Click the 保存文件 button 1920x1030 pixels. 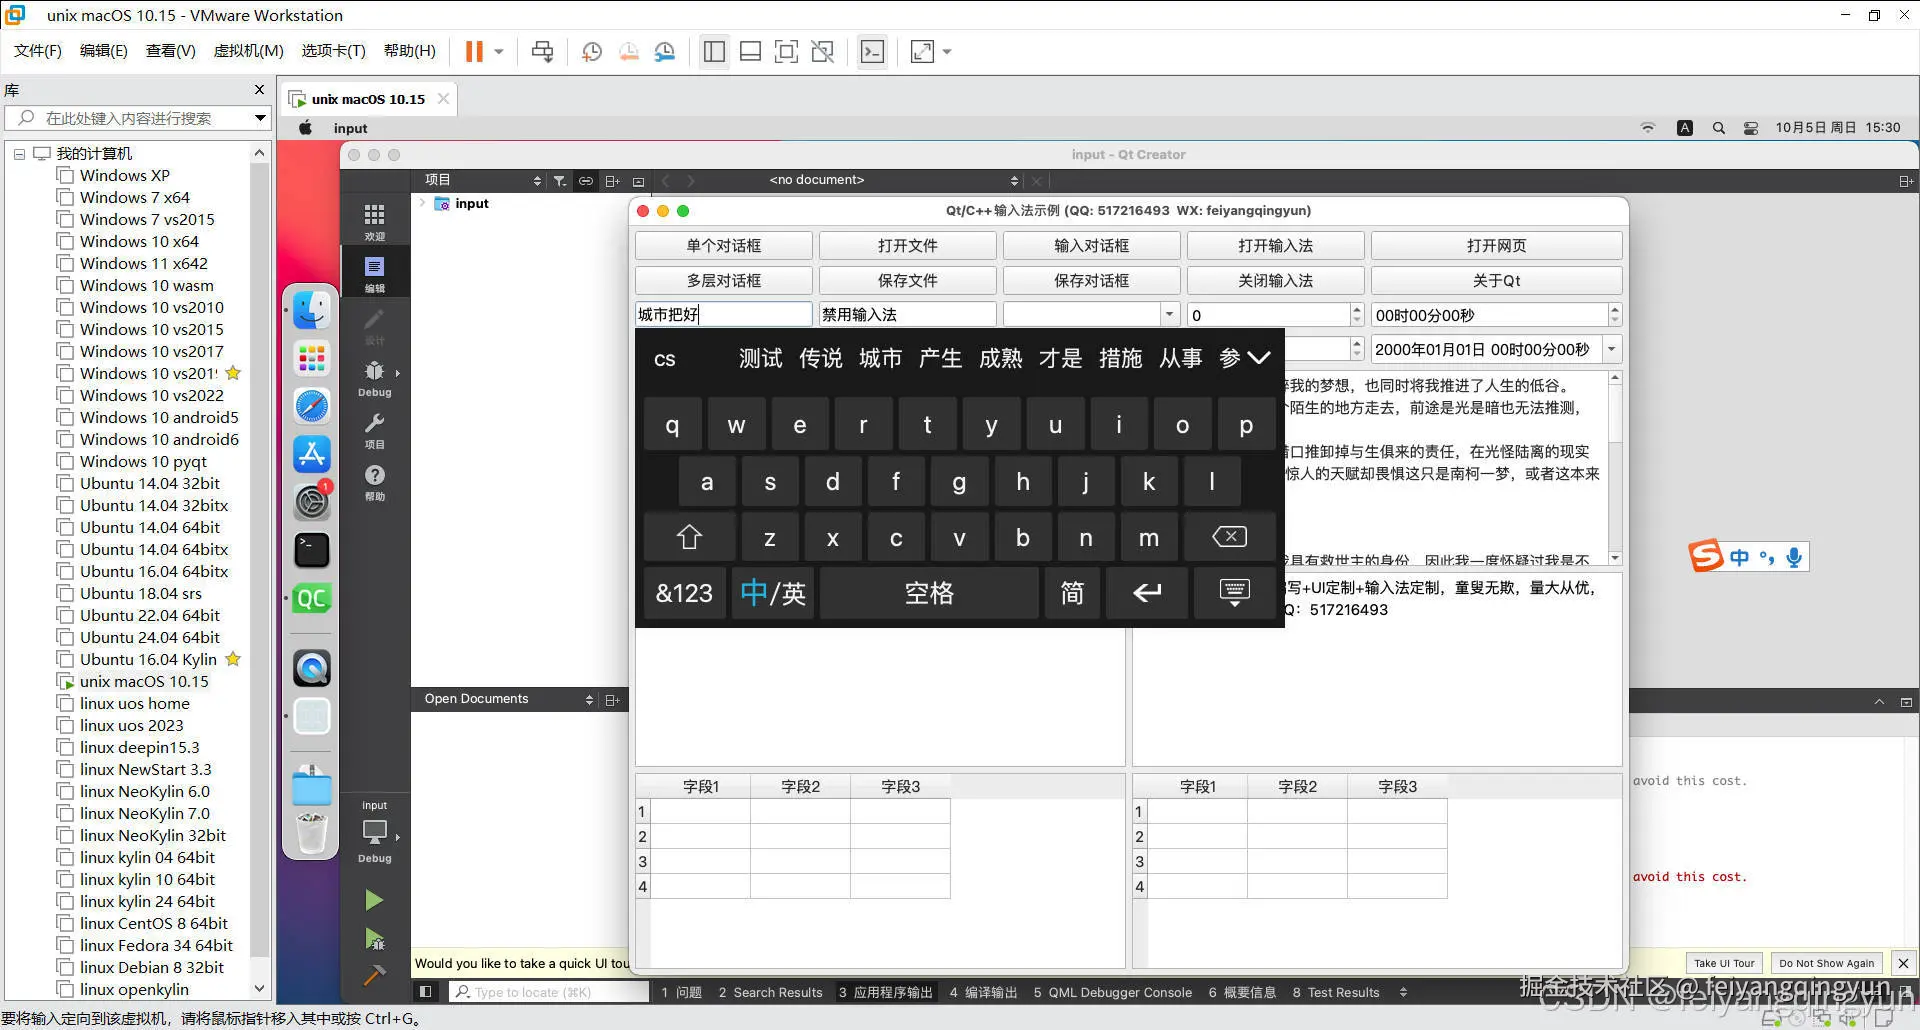pos(907,281)
